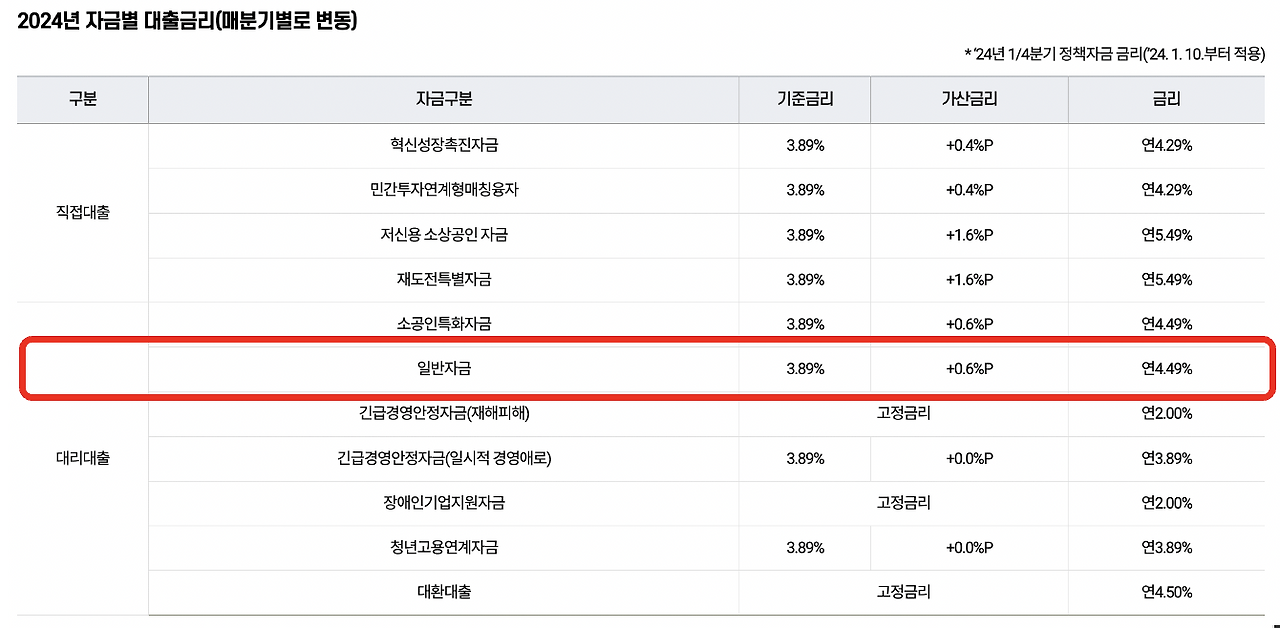1280x628 pixels.
Task: Click the 장애인기업지원자금 entry
Action: pyautogui.click(x=444, y=503)
